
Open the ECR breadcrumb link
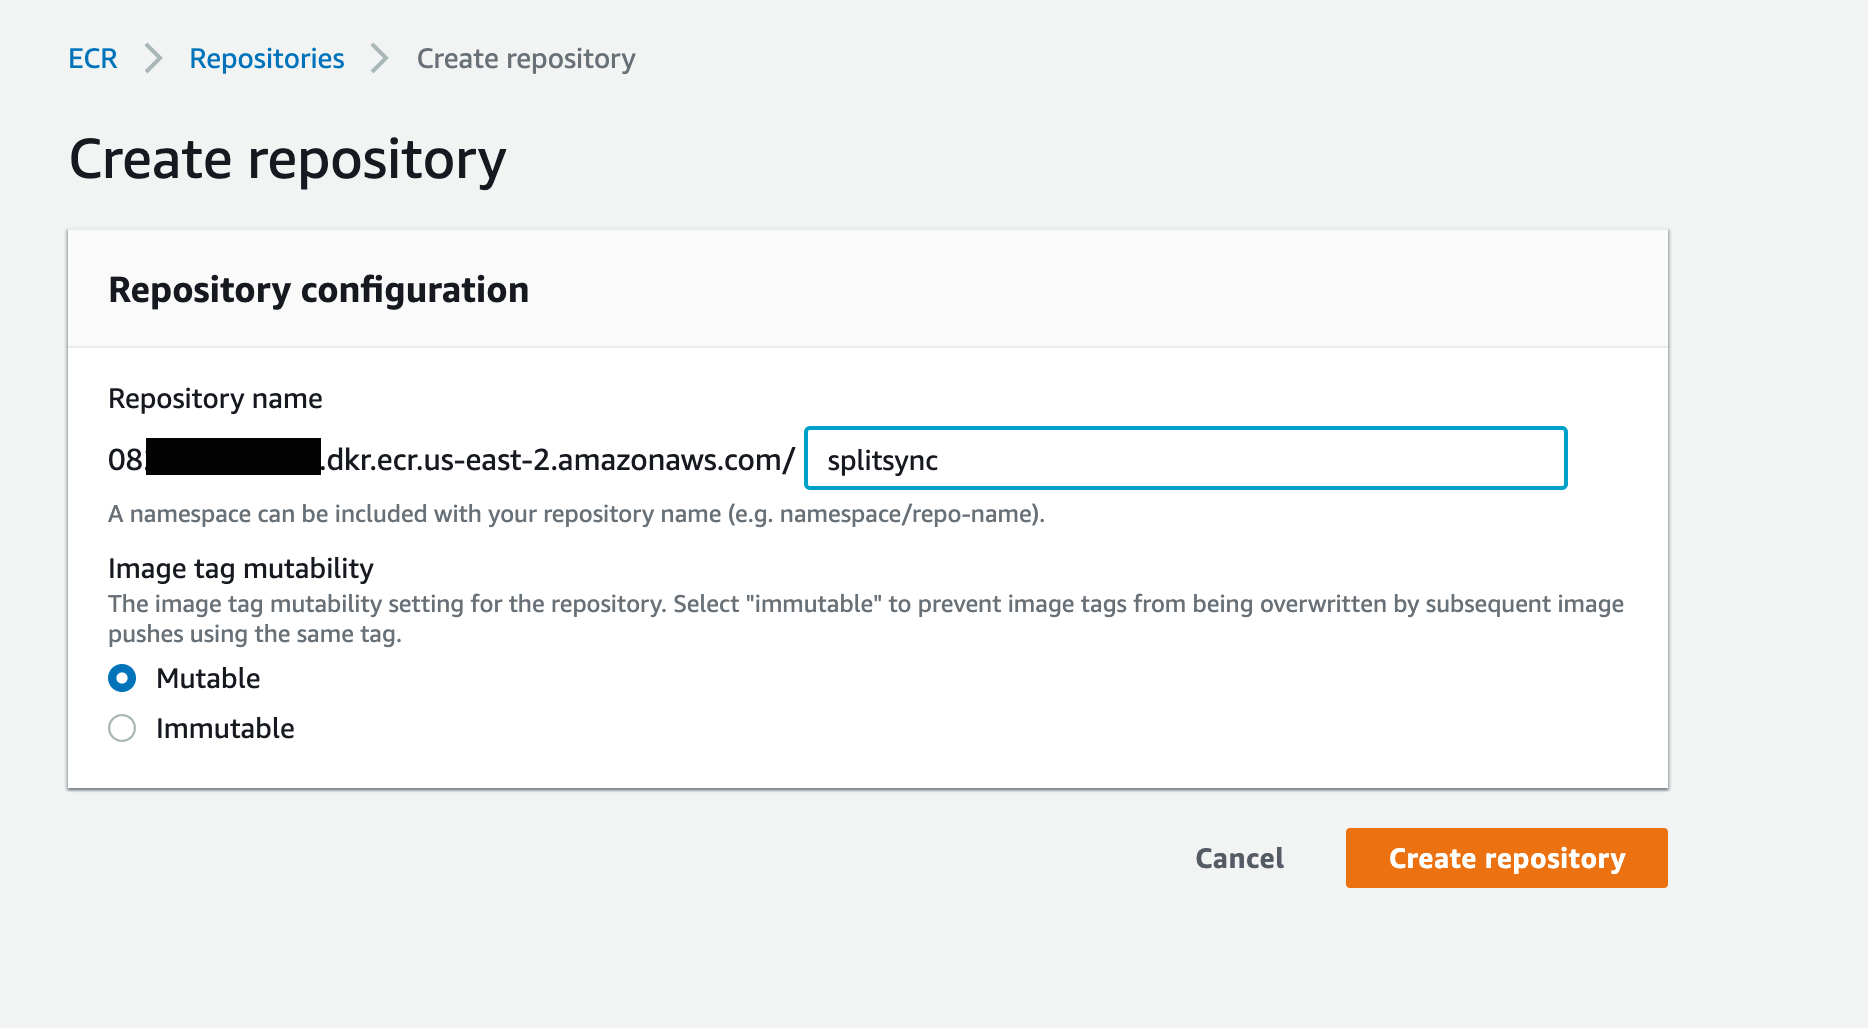pyautogui.click(x=92, y=59)
